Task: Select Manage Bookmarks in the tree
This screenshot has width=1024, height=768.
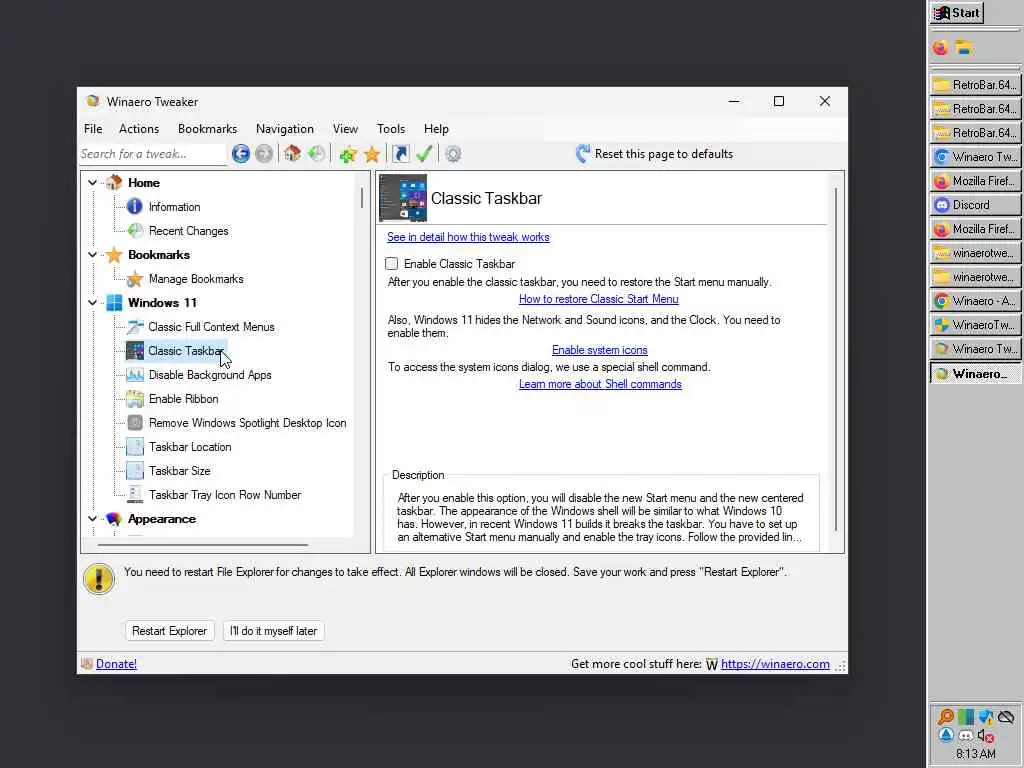Action: pos(196,279)
